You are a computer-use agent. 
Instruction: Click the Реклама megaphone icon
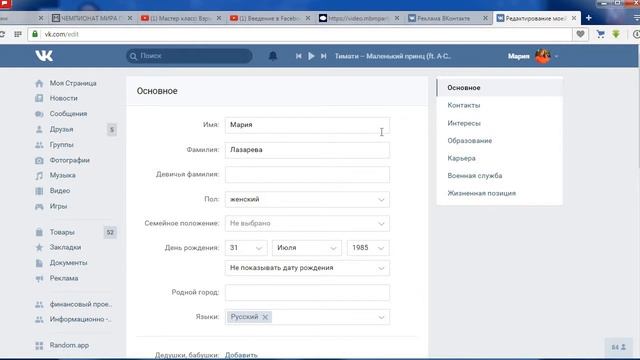[x=39, y=278]
